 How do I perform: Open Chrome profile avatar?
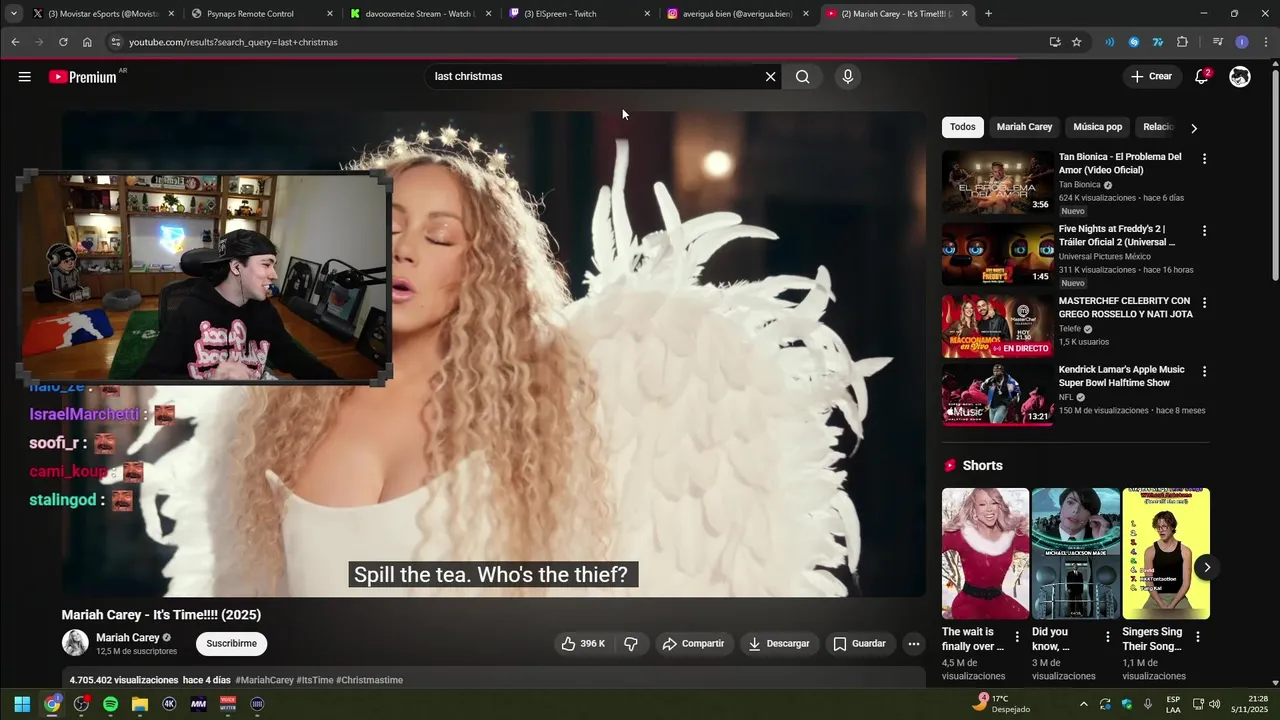(x=1241, y=42)
